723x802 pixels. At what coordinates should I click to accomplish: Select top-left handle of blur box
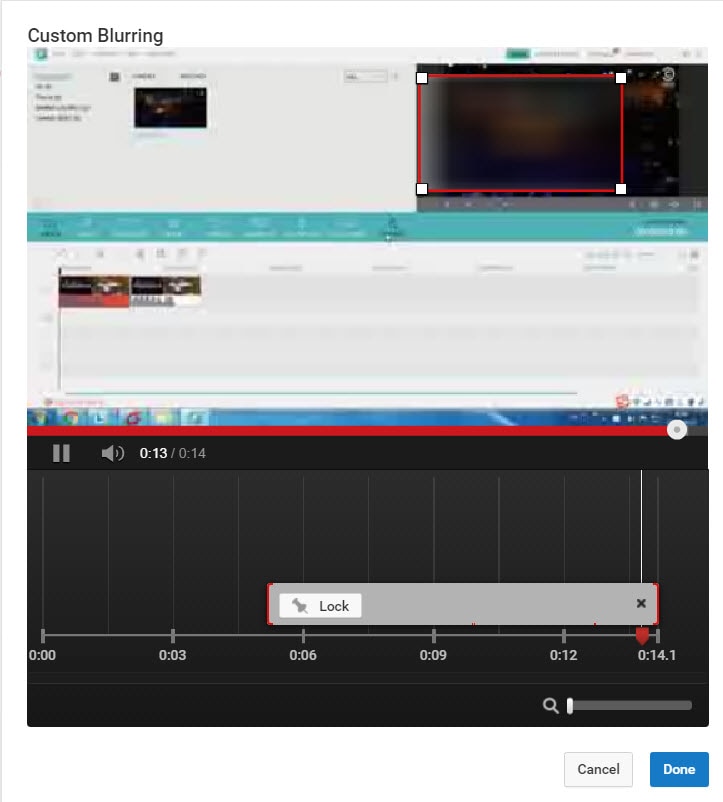coord(422,78)
